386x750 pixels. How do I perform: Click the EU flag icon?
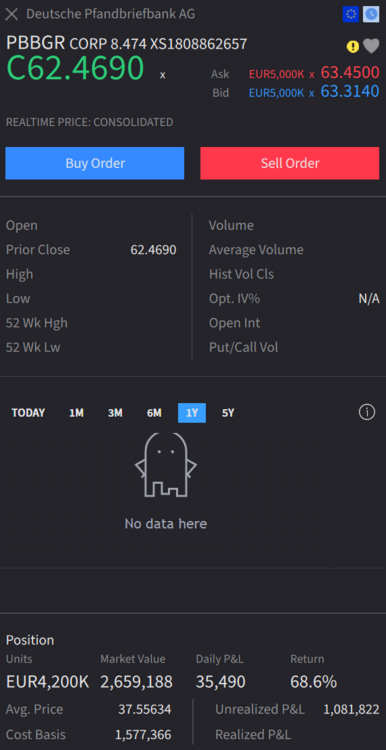[x=351, y=14]
